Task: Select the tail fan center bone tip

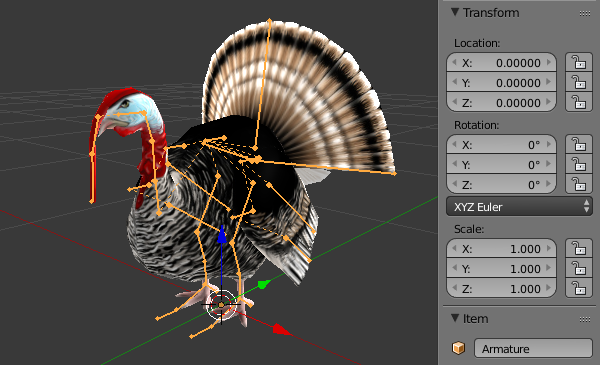Action: (x=270, y=20)
